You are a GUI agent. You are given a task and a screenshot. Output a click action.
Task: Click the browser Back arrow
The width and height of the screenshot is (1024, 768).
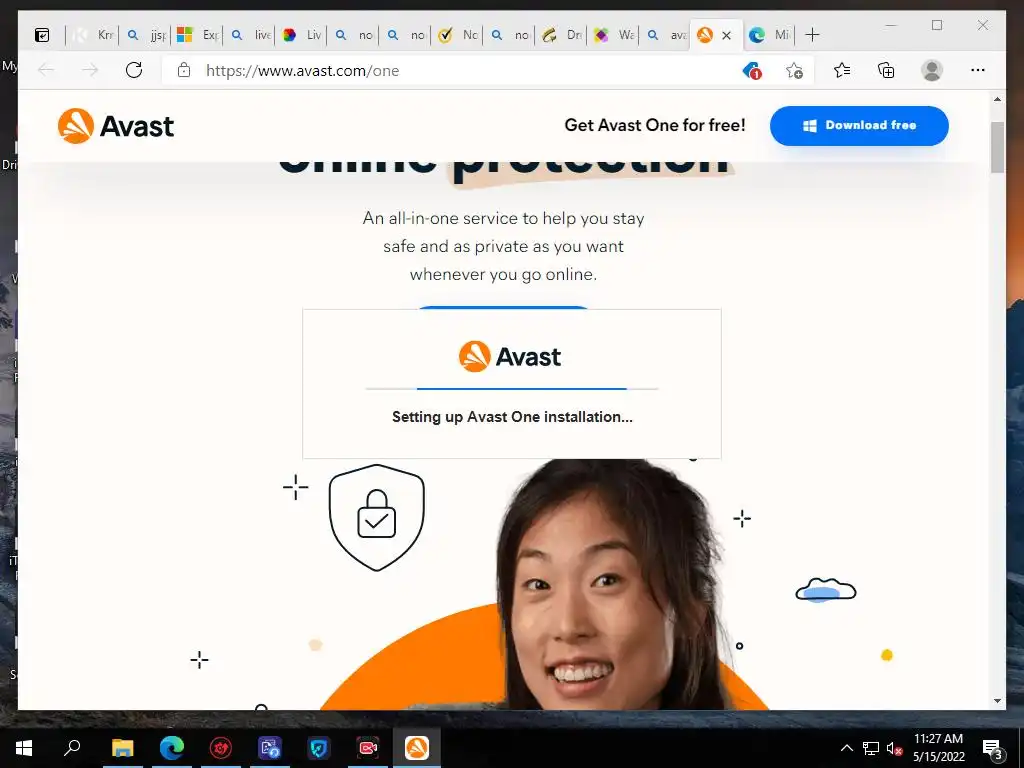coord(46,70)
